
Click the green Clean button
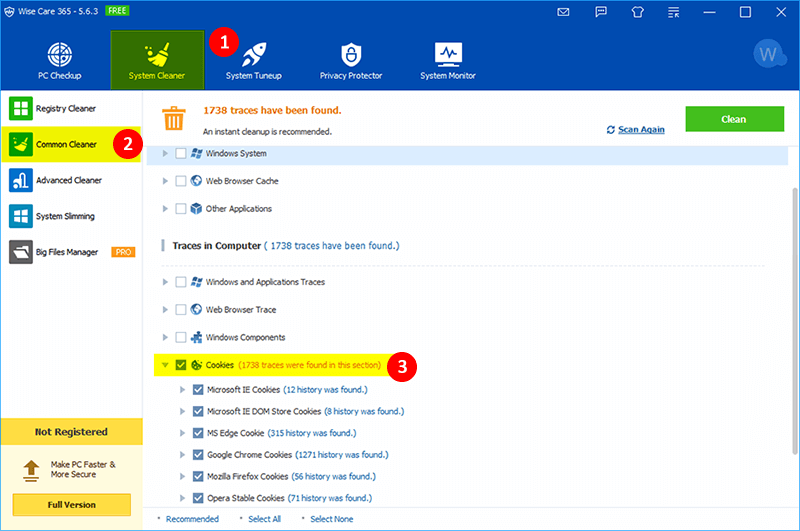pos(734,119)
